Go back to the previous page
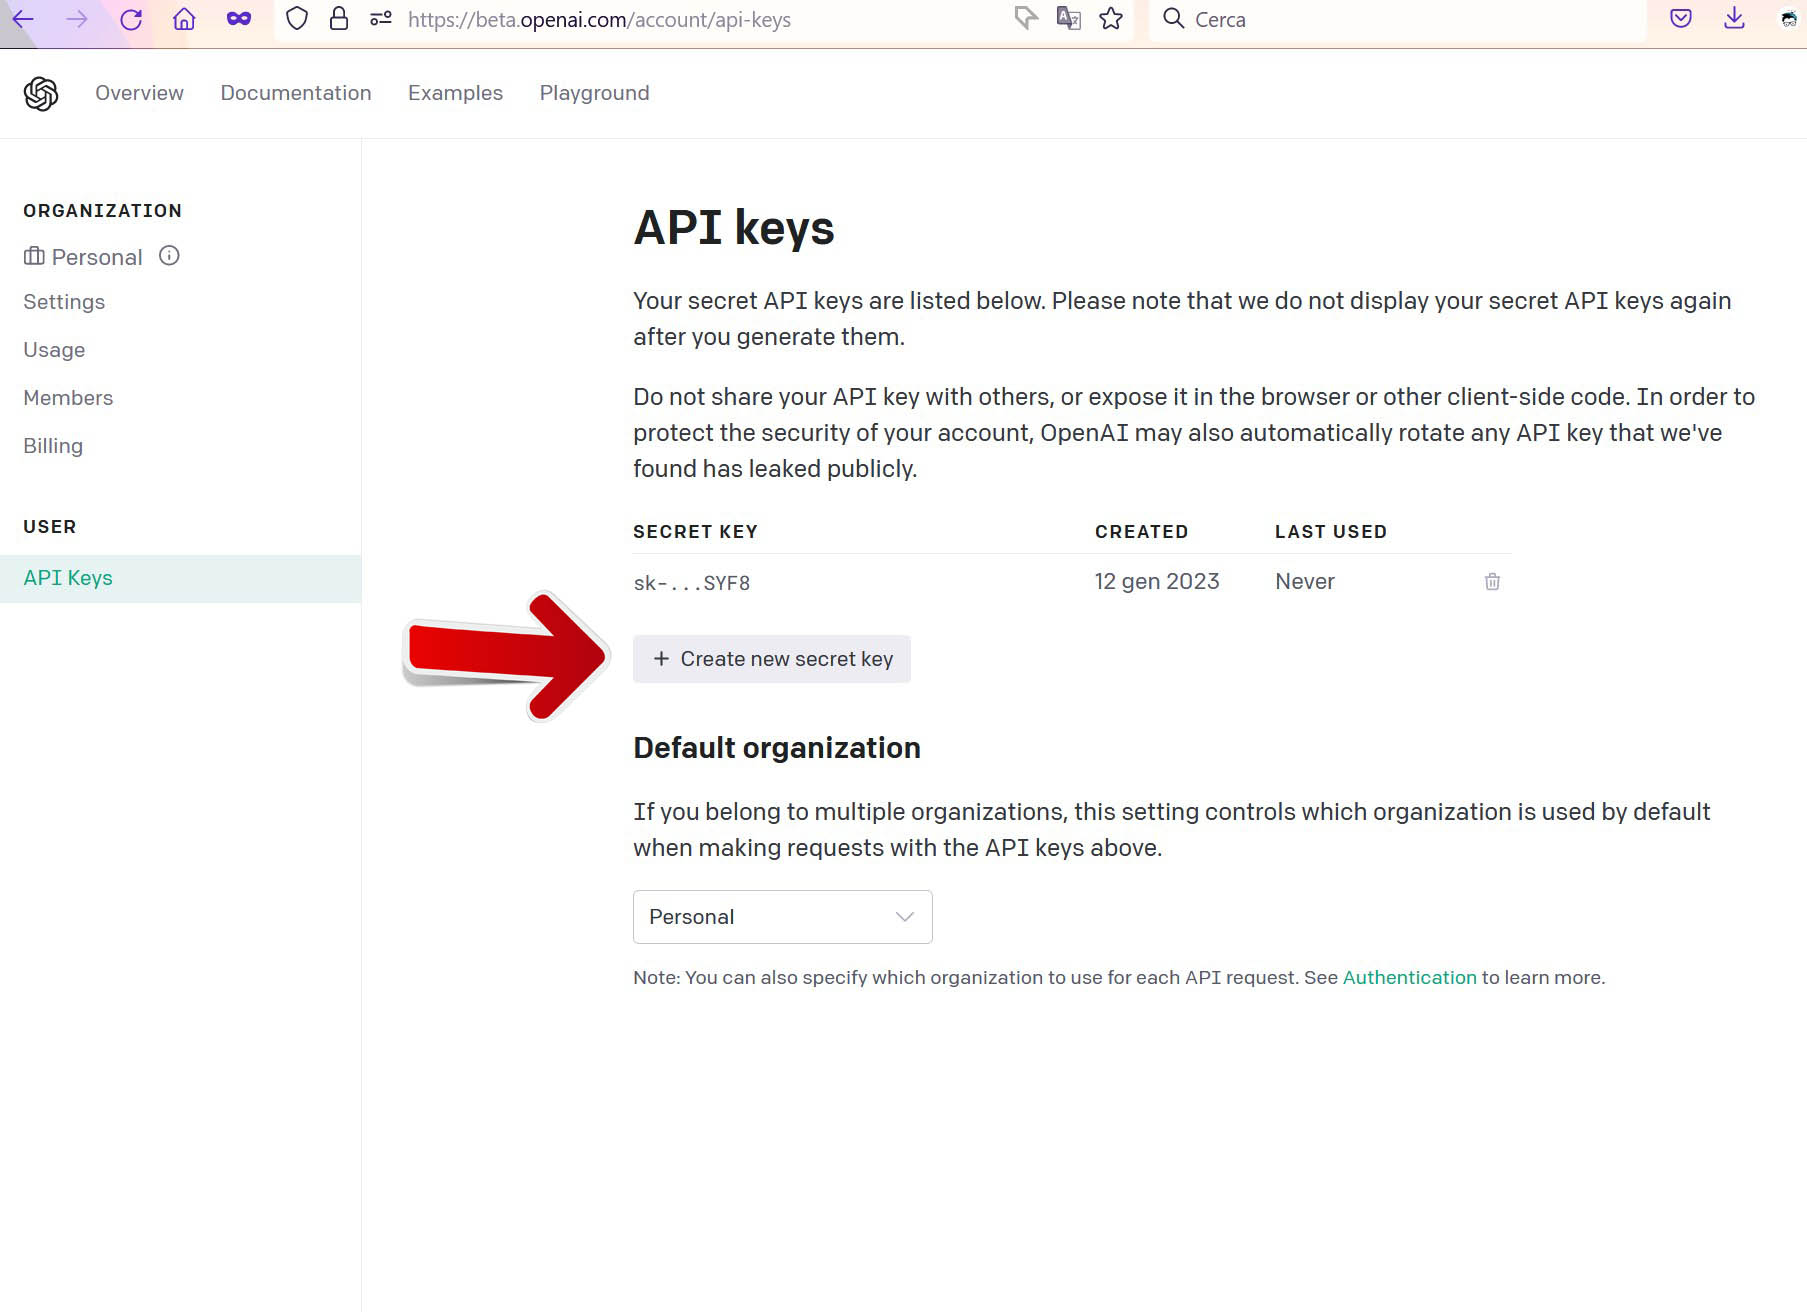The width and height of the screenshot is (1807, 1312). coord(25,19)
